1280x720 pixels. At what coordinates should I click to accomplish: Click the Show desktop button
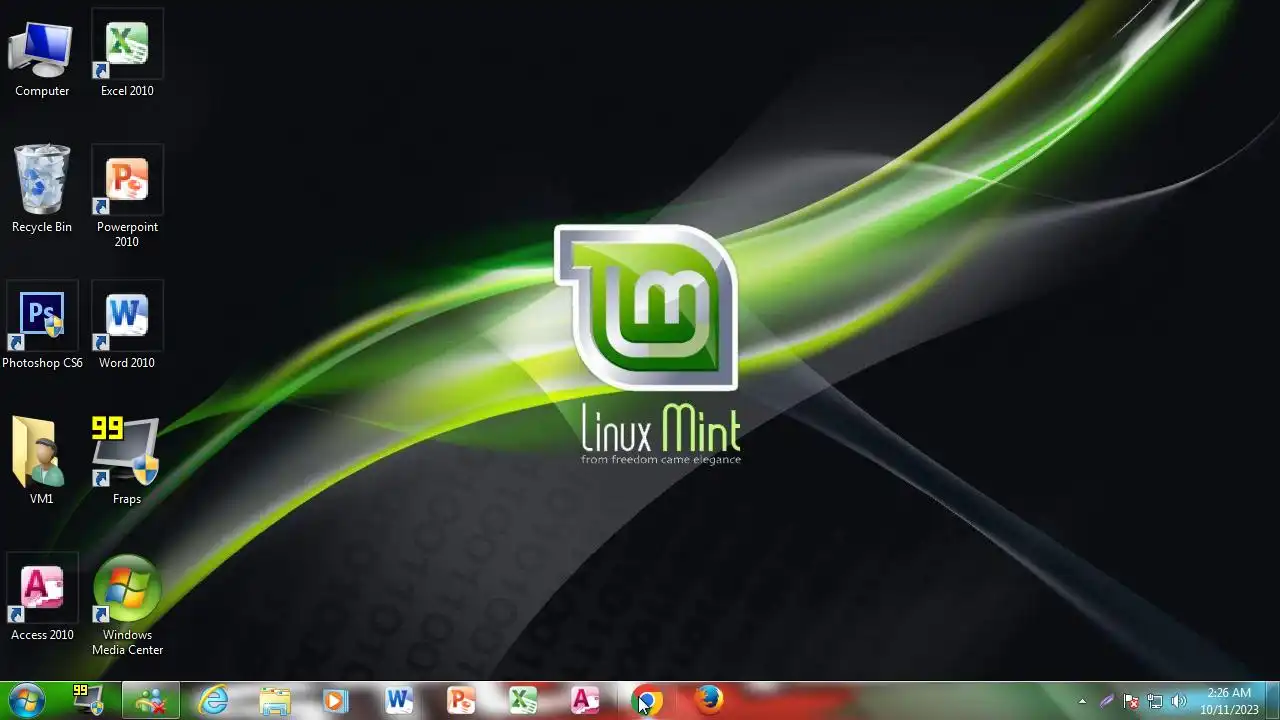(x=1272, y=700)
